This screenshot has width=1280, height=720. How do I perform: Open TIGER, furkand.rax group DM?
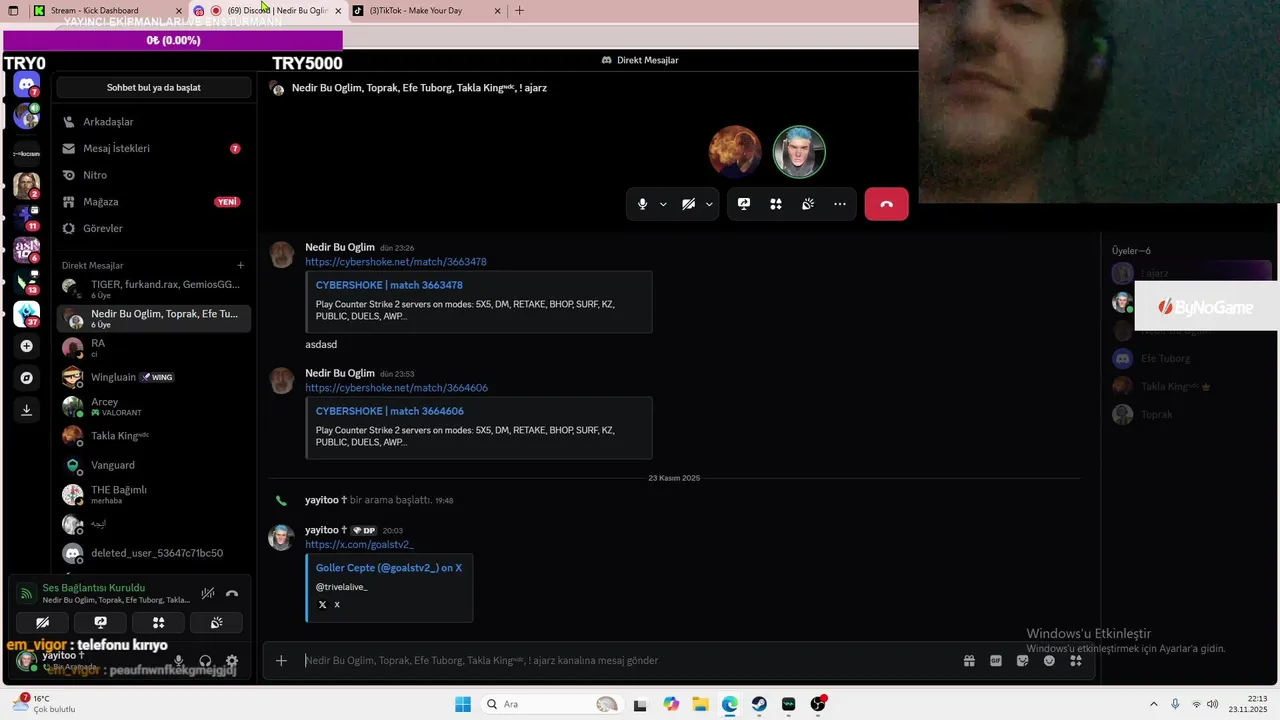153,289
